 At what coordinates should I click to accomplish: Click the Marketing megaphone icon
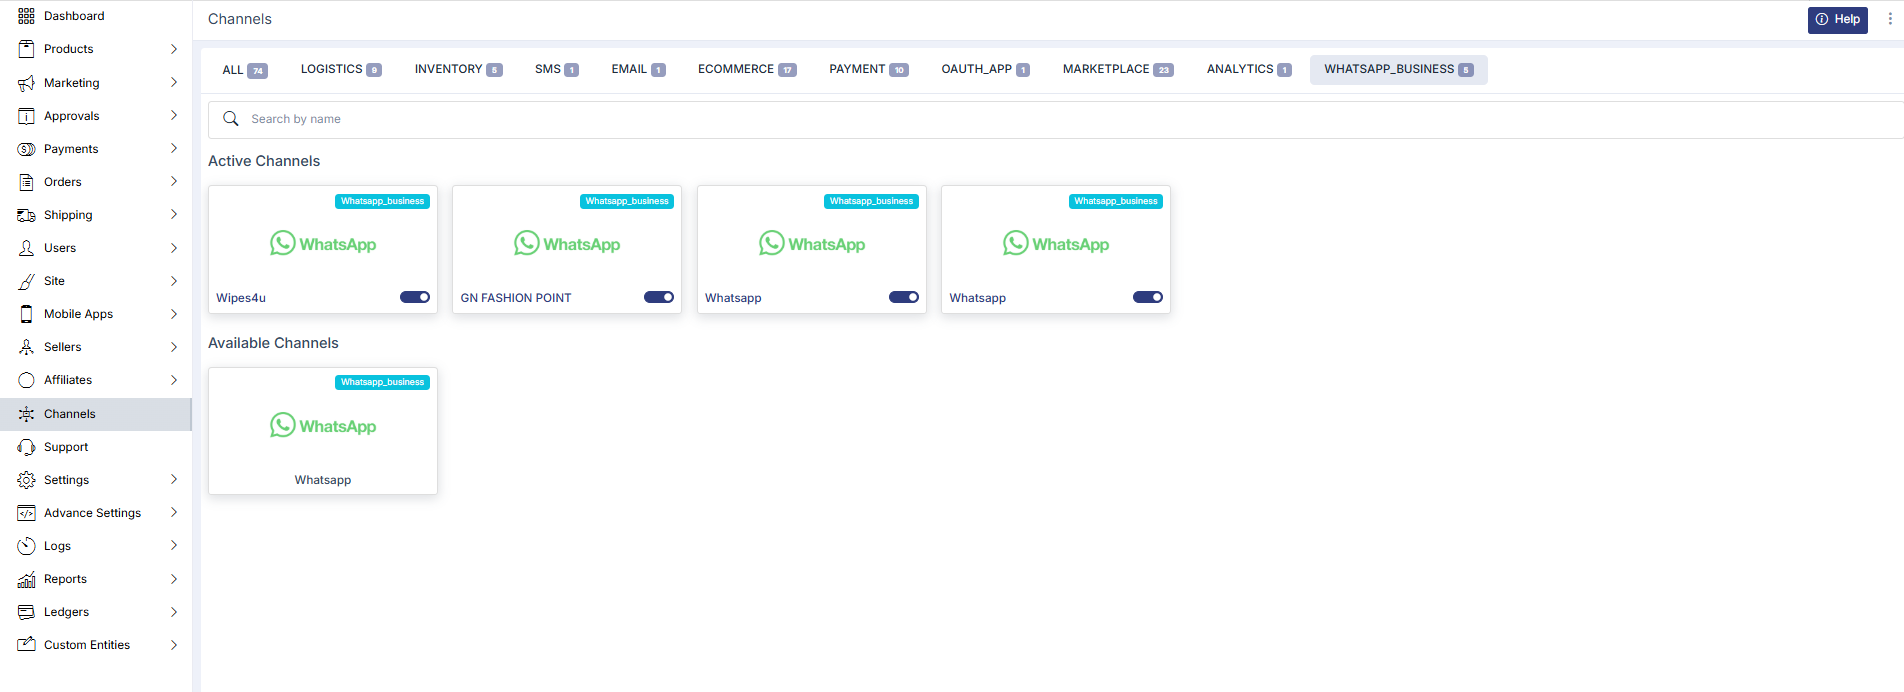point(26,83)
